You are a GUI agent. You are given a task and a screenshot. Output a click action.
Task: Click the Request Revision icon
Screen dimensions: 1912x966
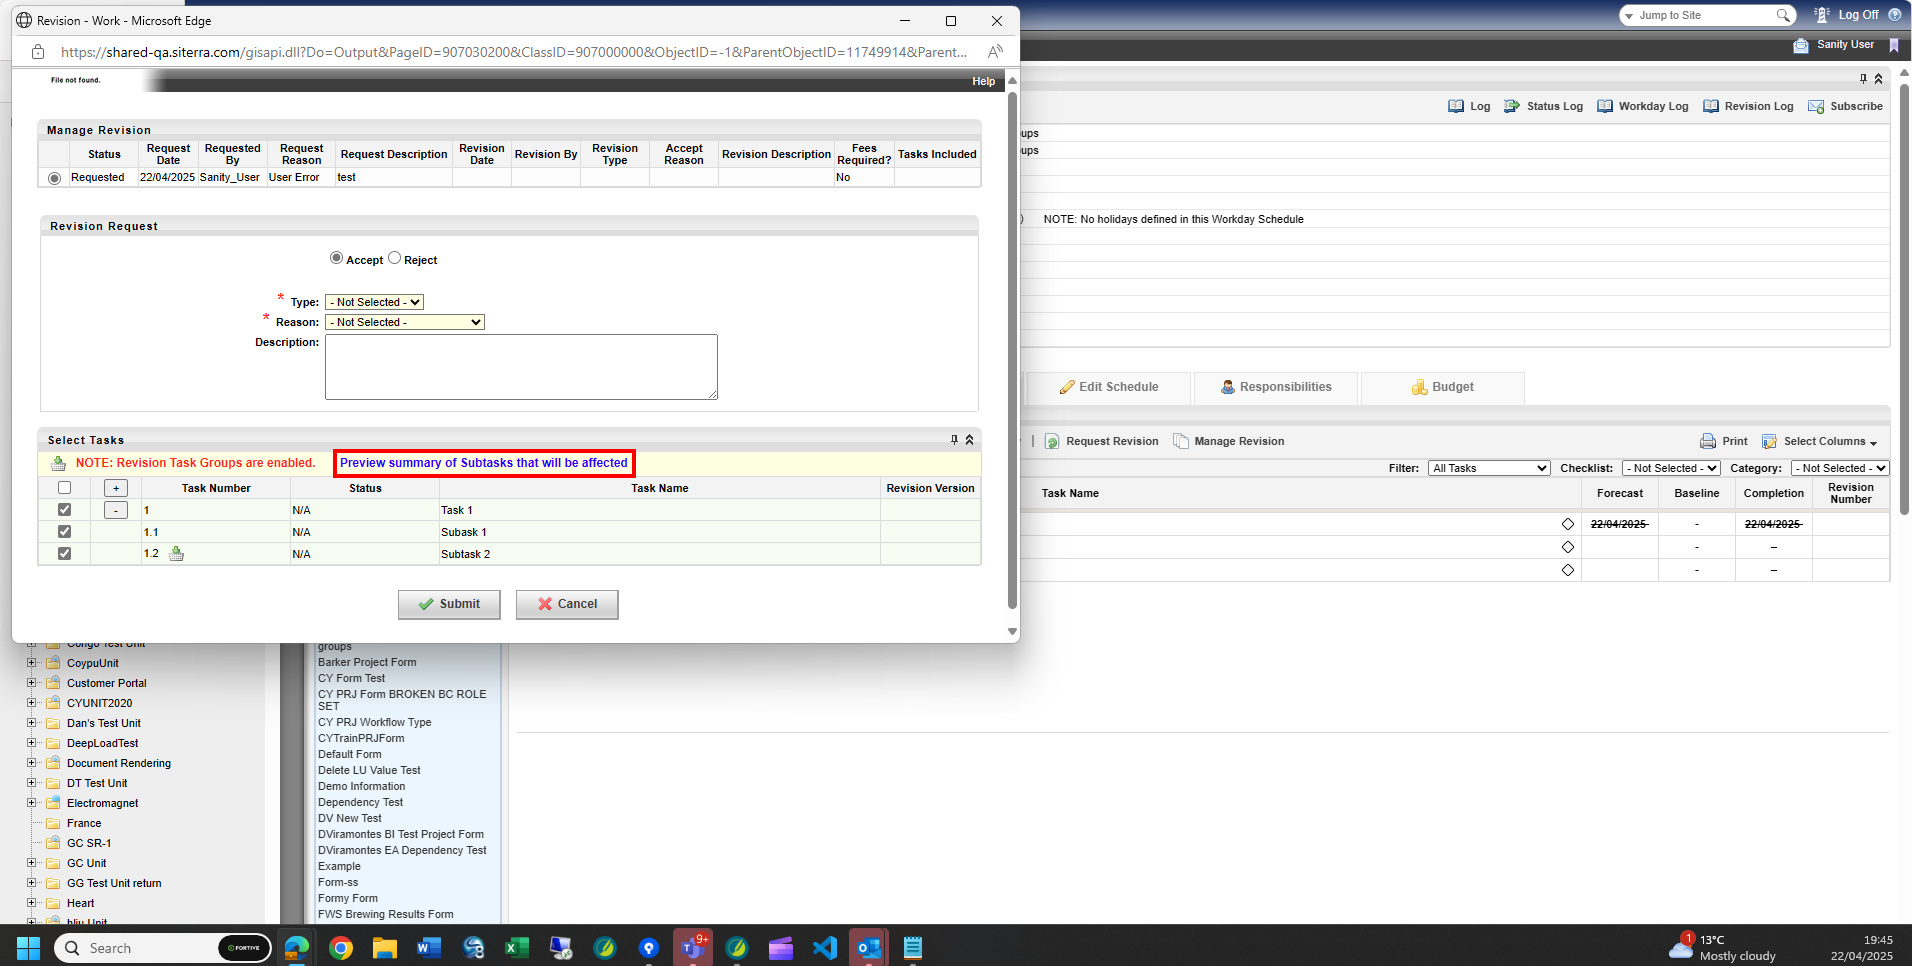(1053, 441)
